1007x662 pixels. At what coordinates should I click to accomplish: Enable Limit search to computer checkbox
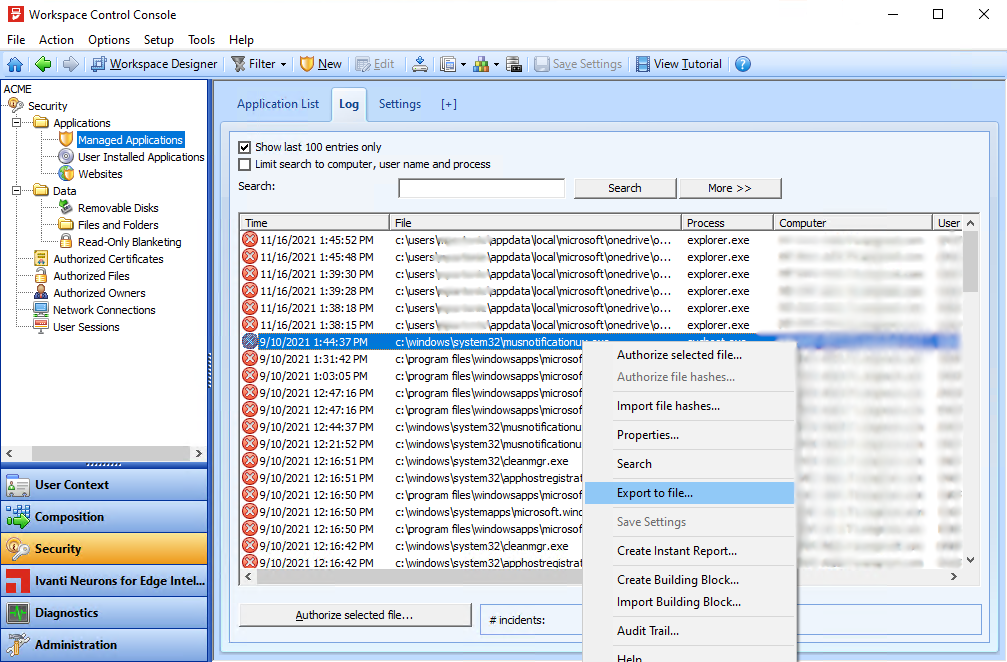click(245, 164)
